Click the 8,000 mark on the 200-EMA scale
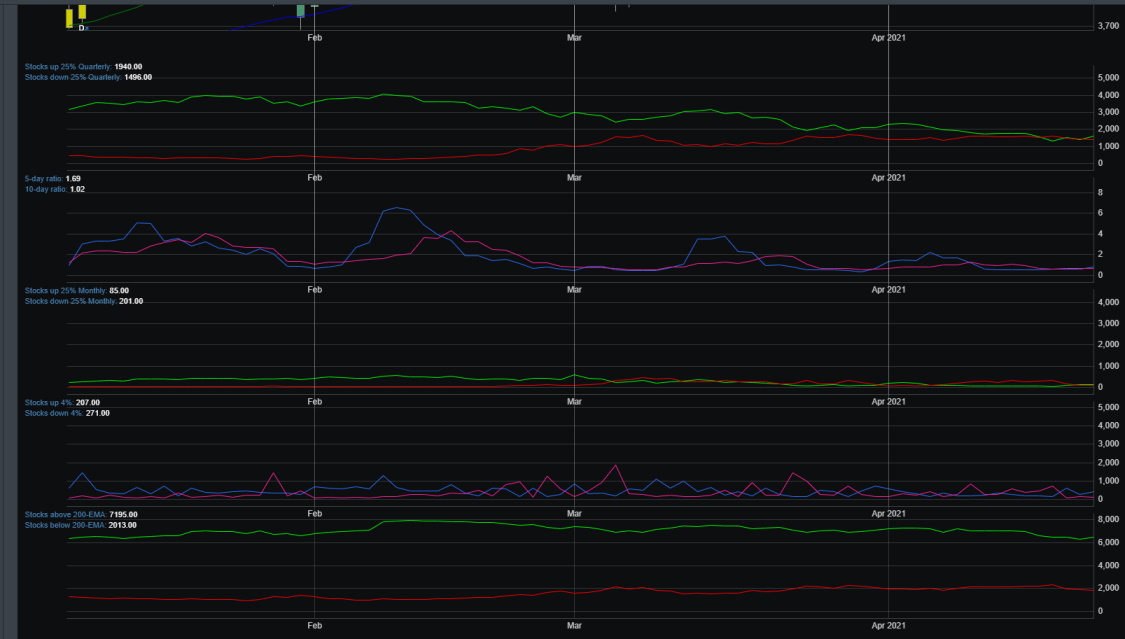This screenshot has height=639, width=1125. [1108, 519]
